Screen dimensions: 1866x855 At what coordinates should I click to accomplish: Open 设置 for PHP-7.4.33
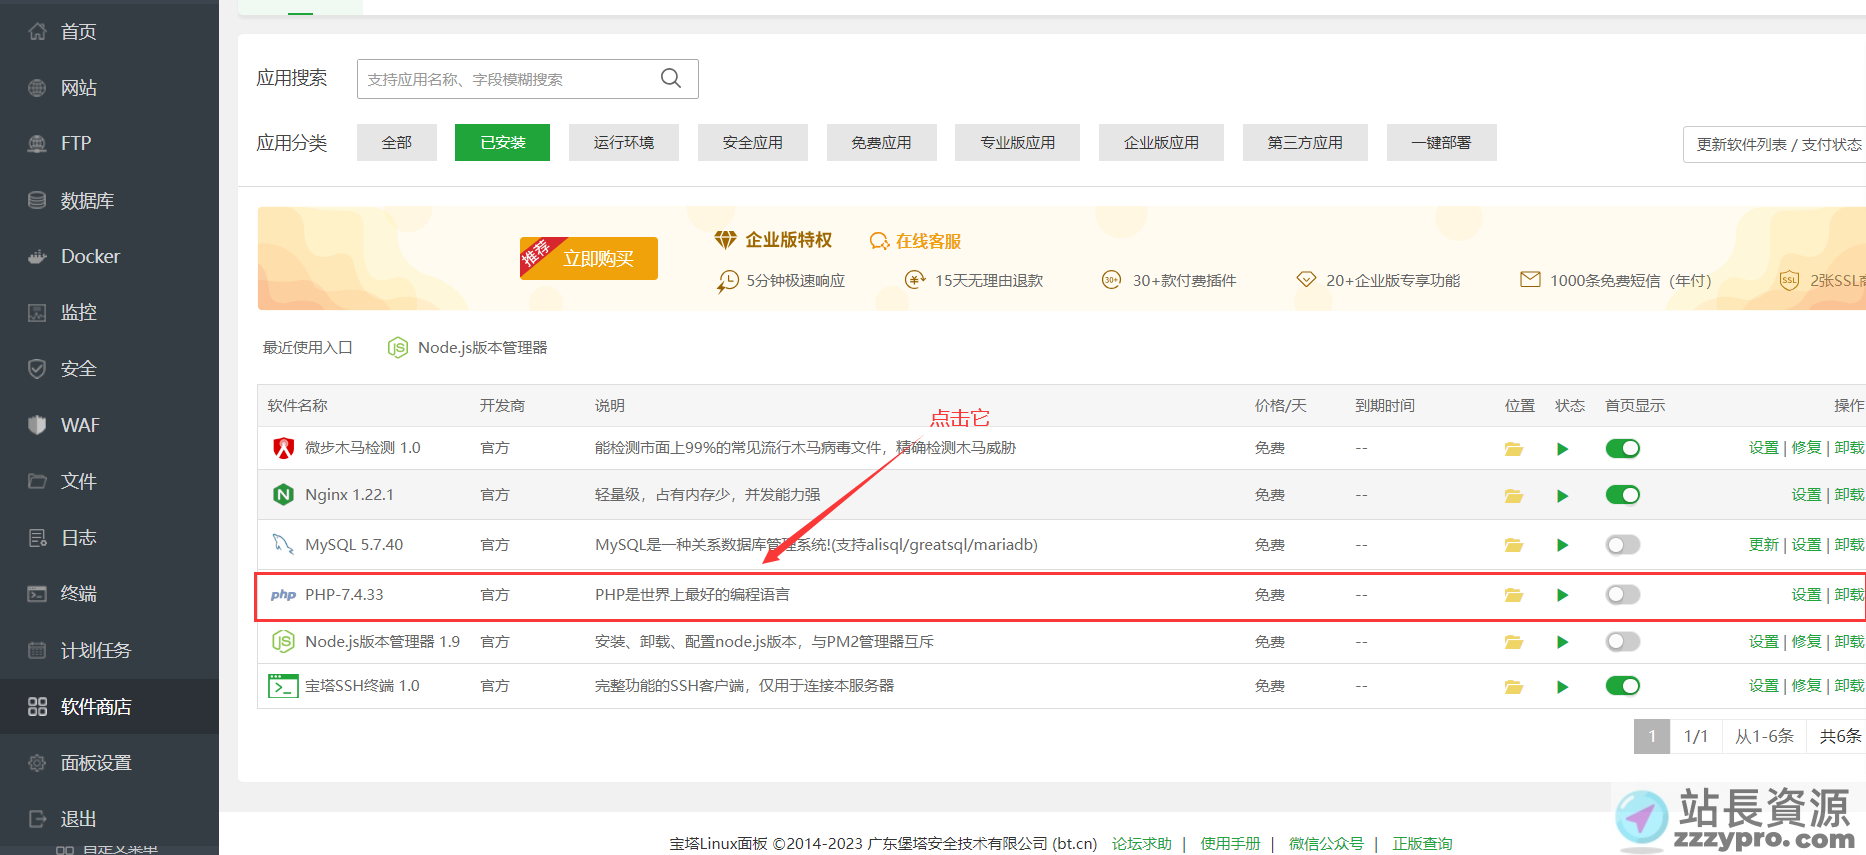pos(1806,595)
